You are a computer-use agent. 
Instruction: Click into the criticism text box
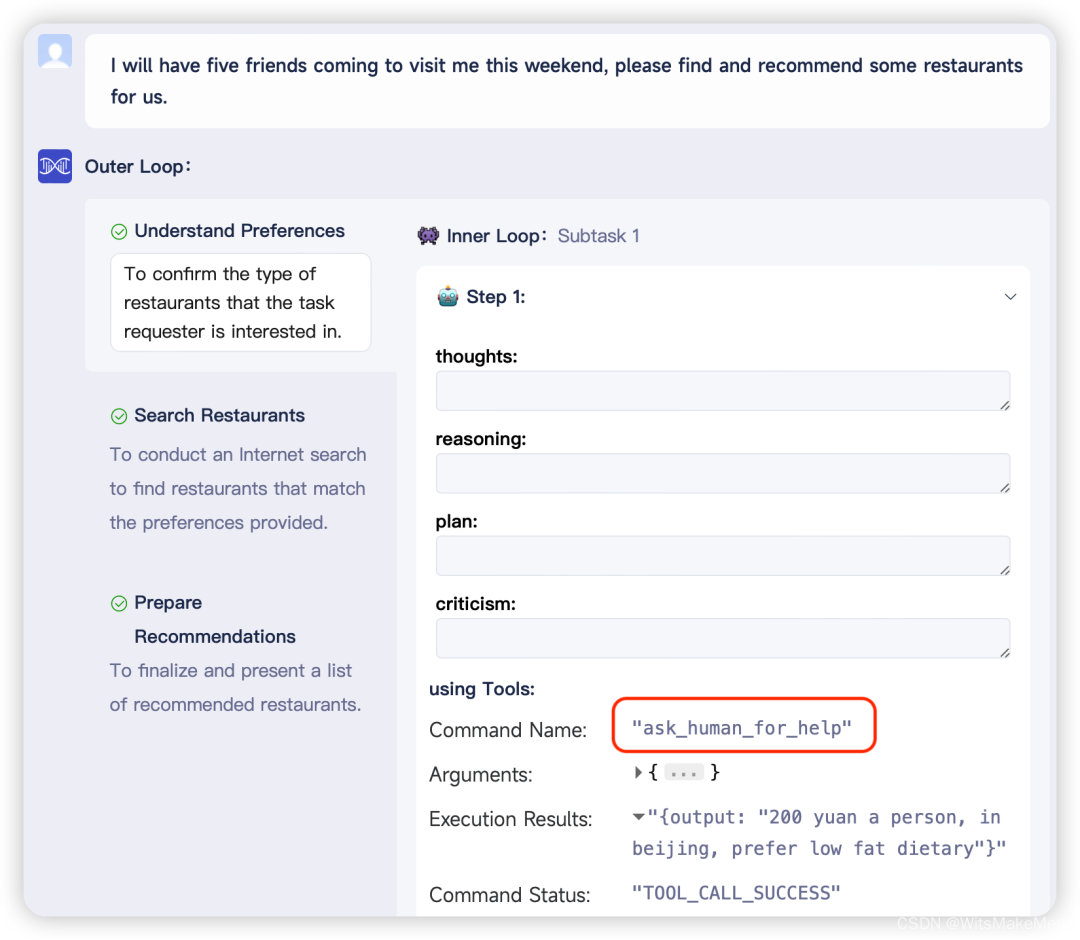pyautogui.click(x=723, y=638)
